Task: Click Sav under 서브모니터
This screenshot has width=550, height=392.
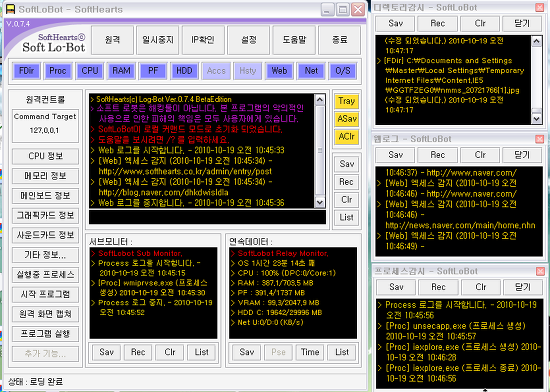Action: tap(106, 352)
